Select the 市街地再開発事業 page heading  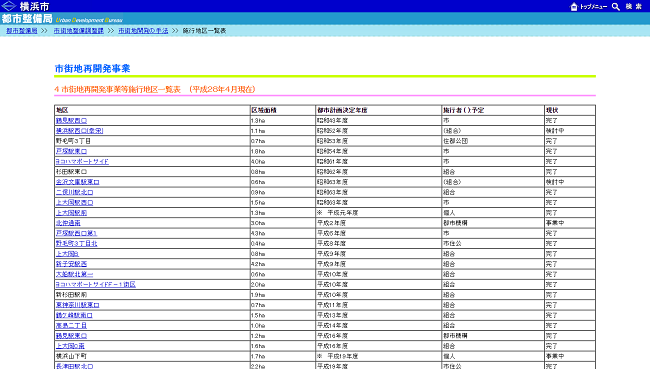coord(92,68)
